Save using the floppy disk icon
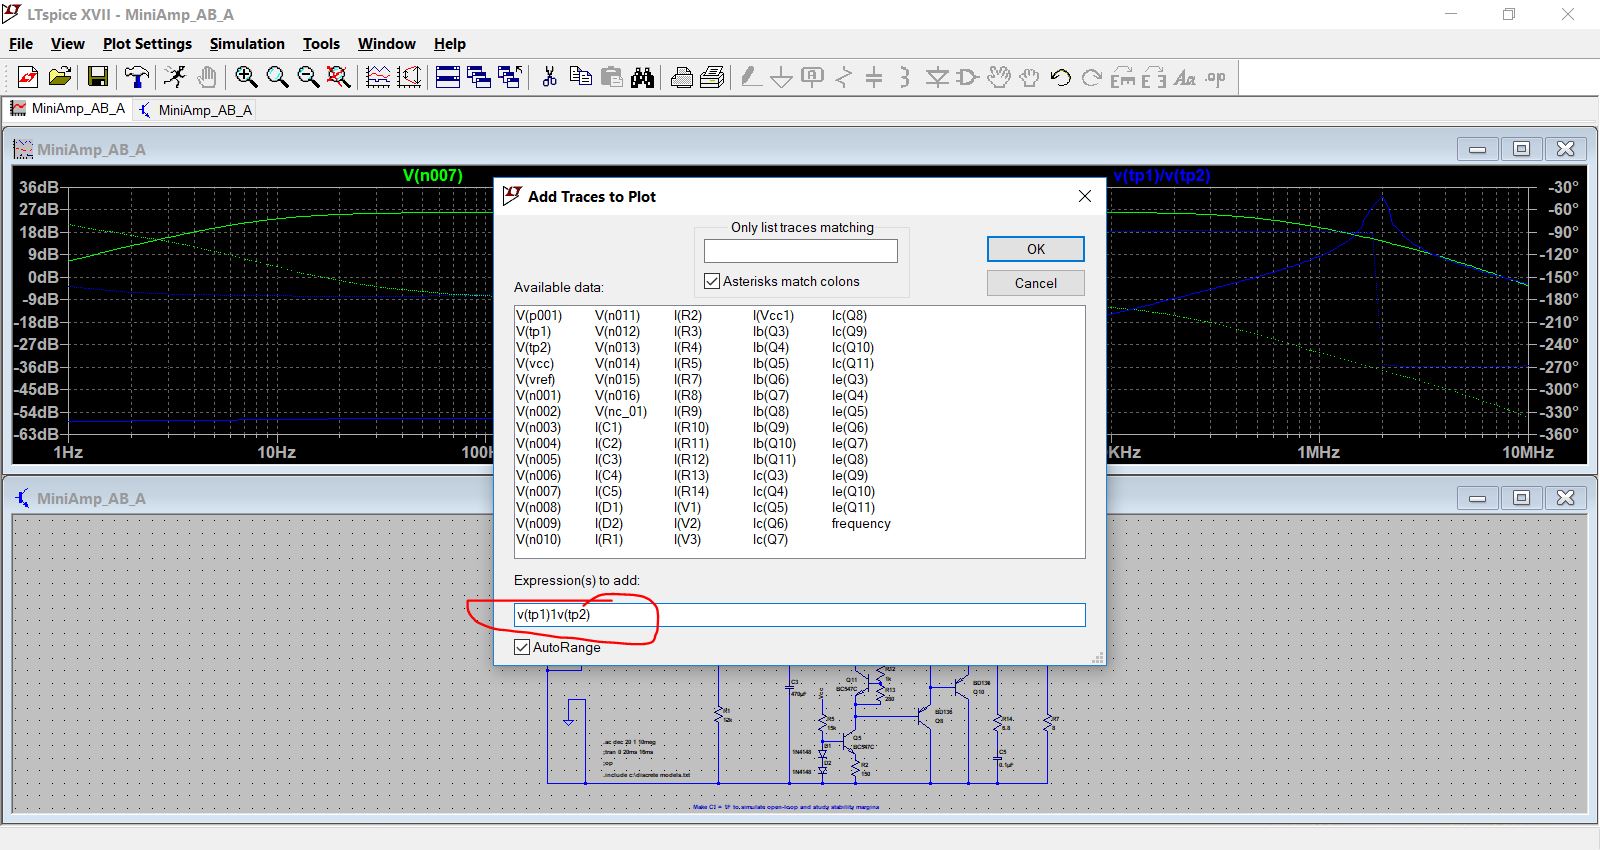 tap(98, 77)
